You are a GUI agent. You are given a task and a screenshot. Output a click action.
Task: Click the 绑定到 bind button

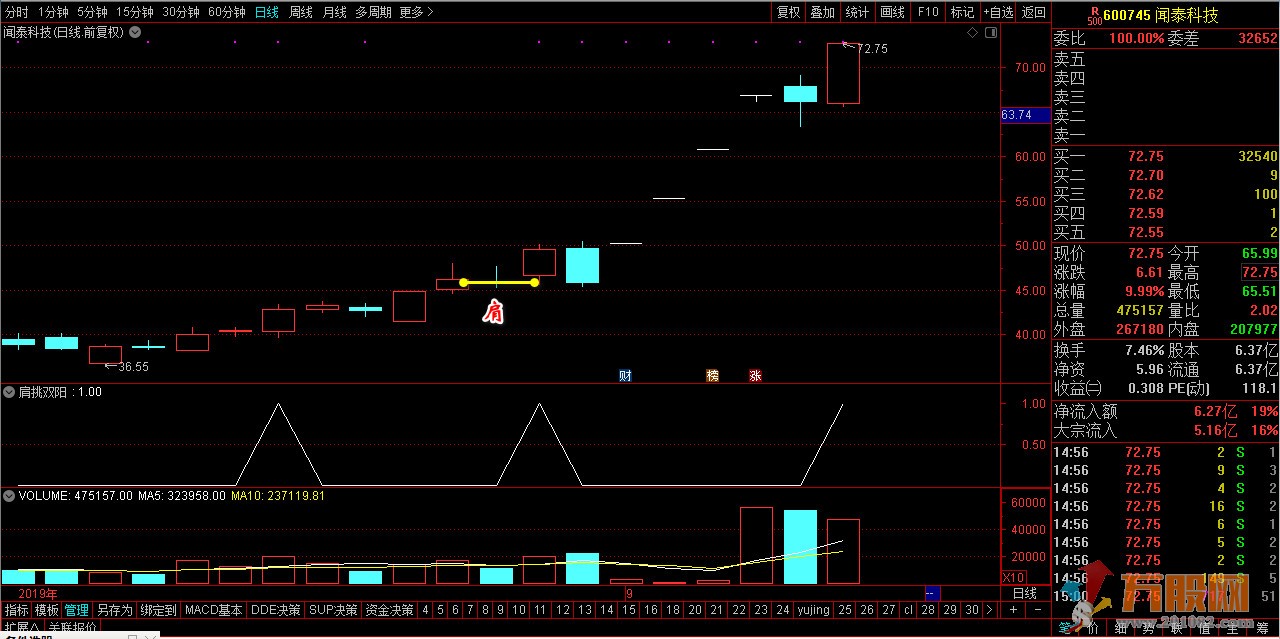158,609
